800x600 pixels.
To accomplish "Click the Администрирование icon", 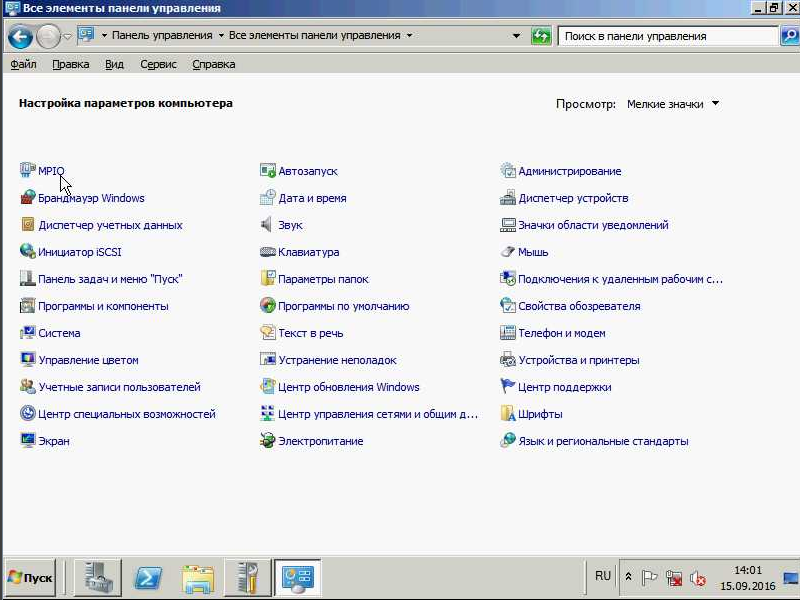I will [508, 170].
